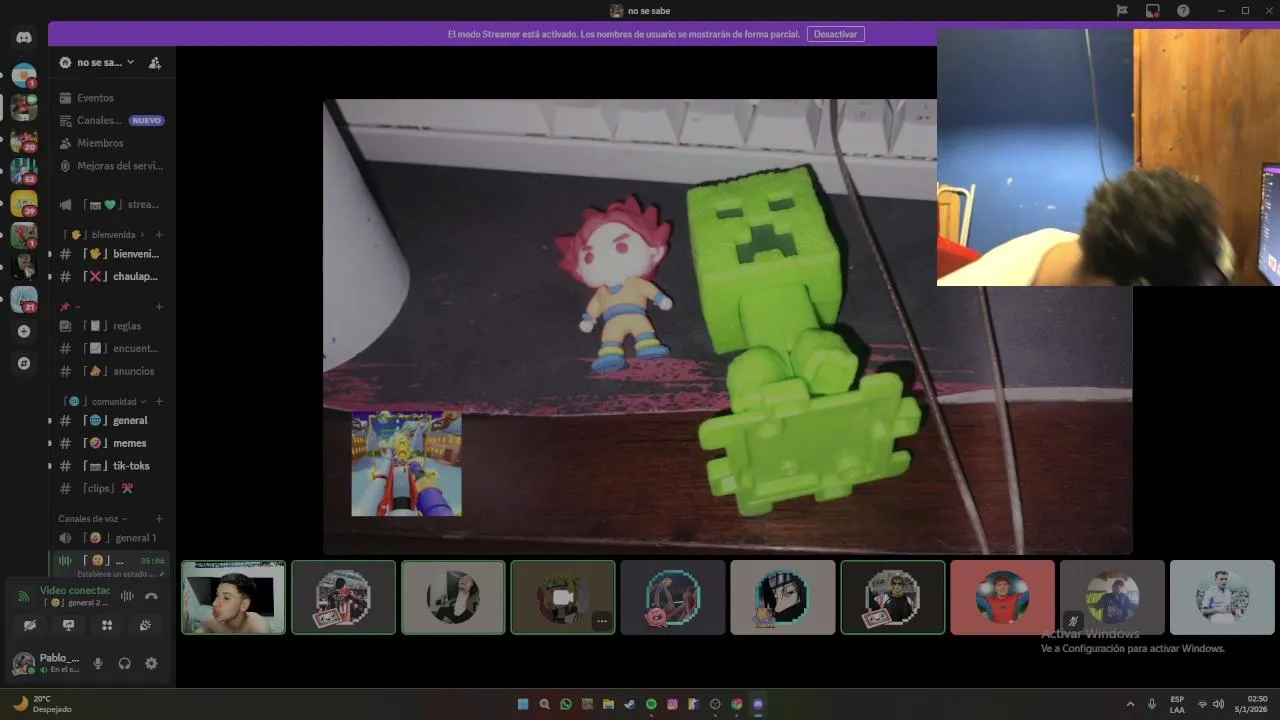Create channel in bienvenida category
Screen dimensions: 1280x720
pos(159,234)
